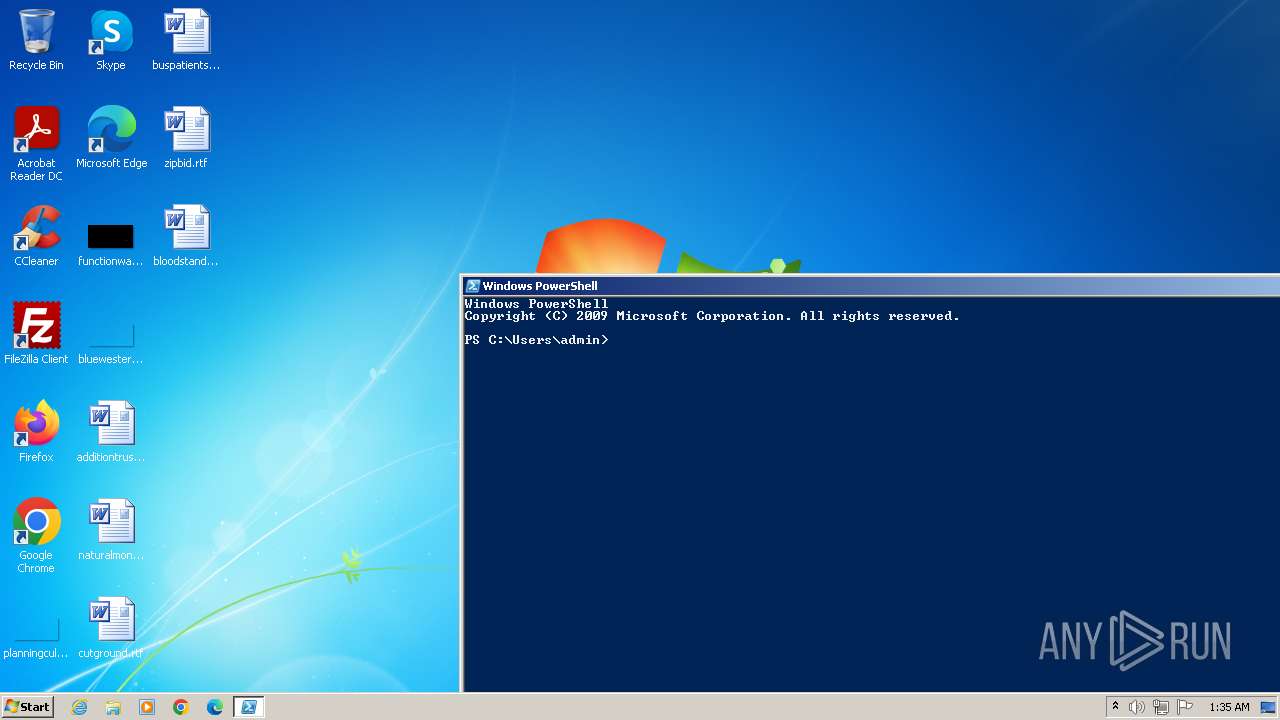The height and width of the screenshot is (720, 1280).
Task: Open Edge from the taskbar
Action: 215,707
